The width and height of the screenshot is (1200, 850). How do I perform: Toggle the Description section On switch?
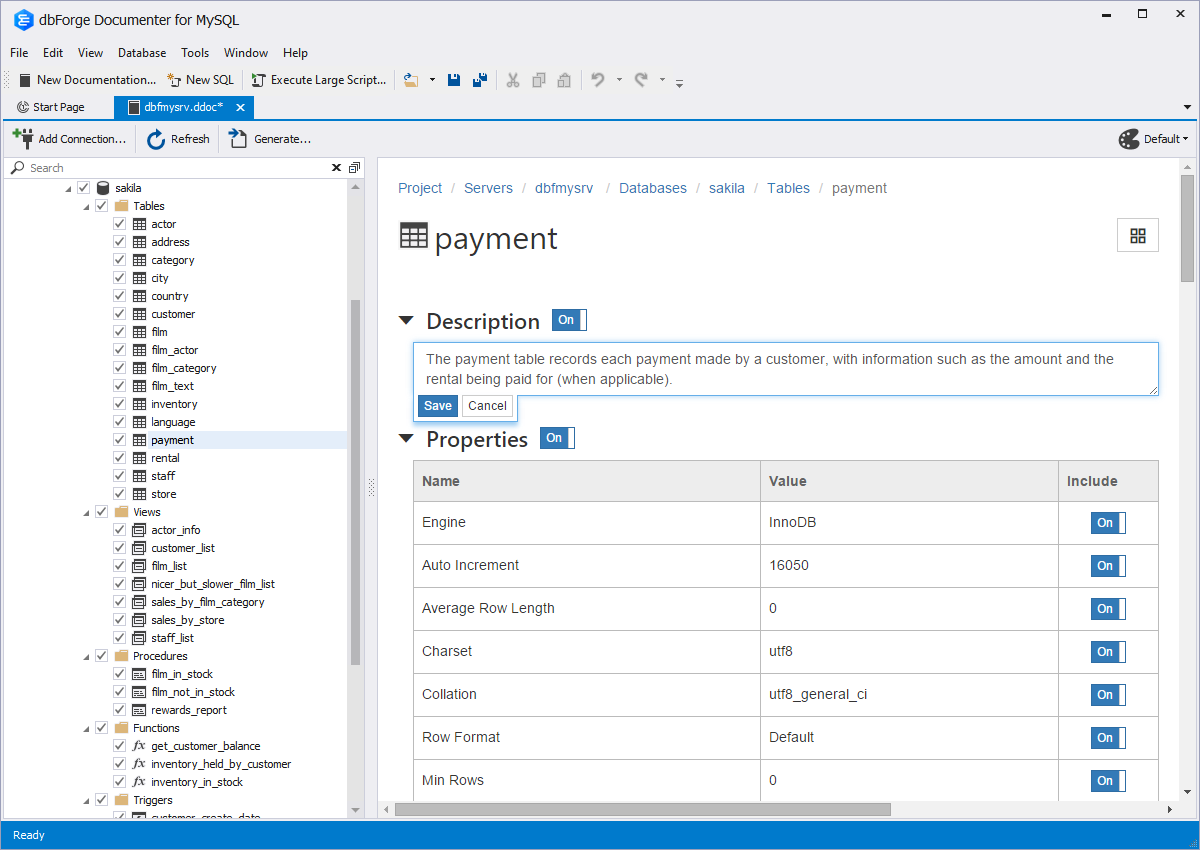(x=569, y=320)
